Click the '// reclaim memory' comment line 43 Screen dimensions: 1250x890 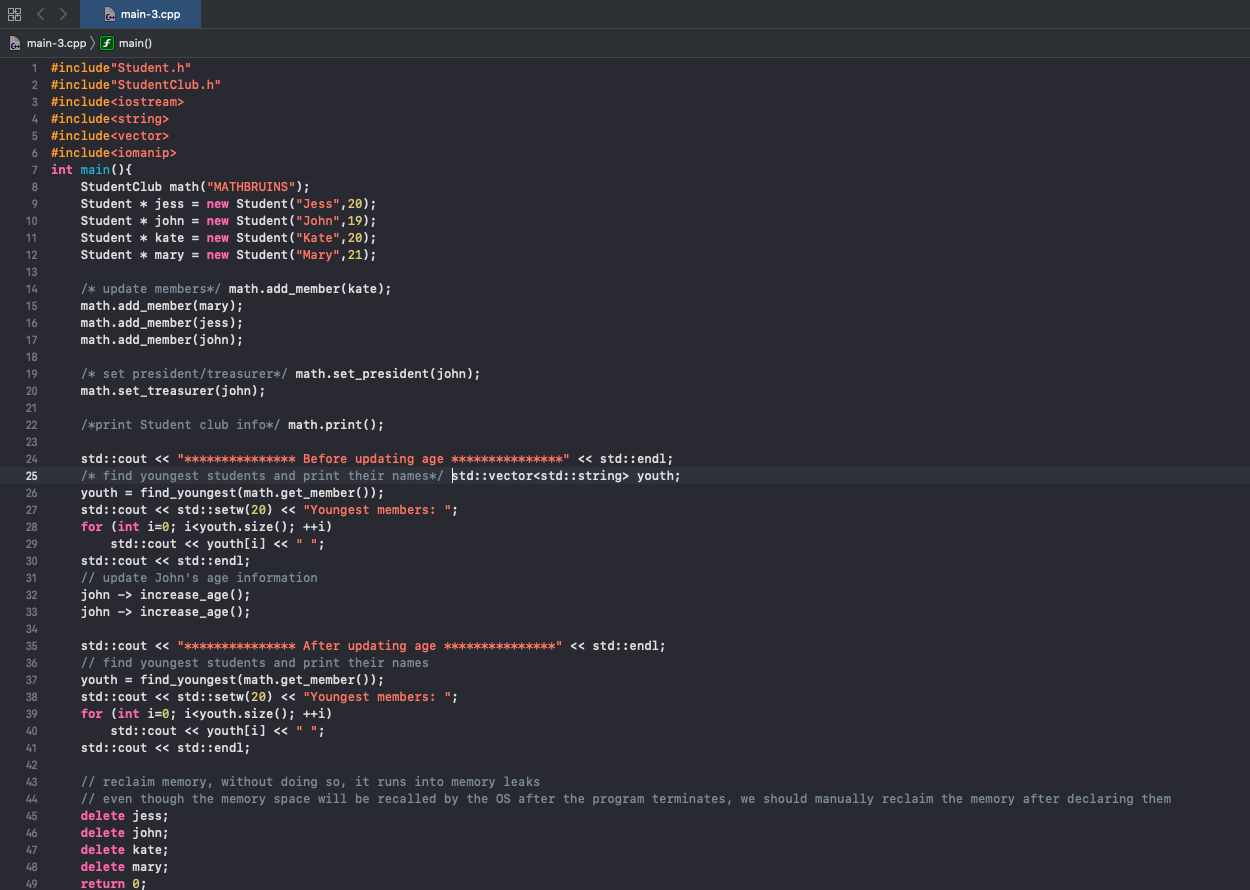[310, 782]
